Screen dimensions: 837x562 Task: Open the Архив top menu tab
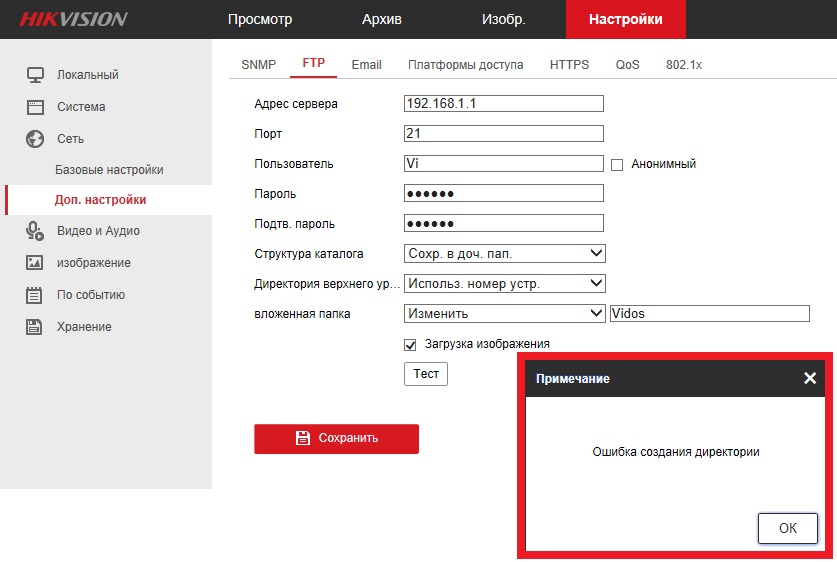click(x=381, y=19)
